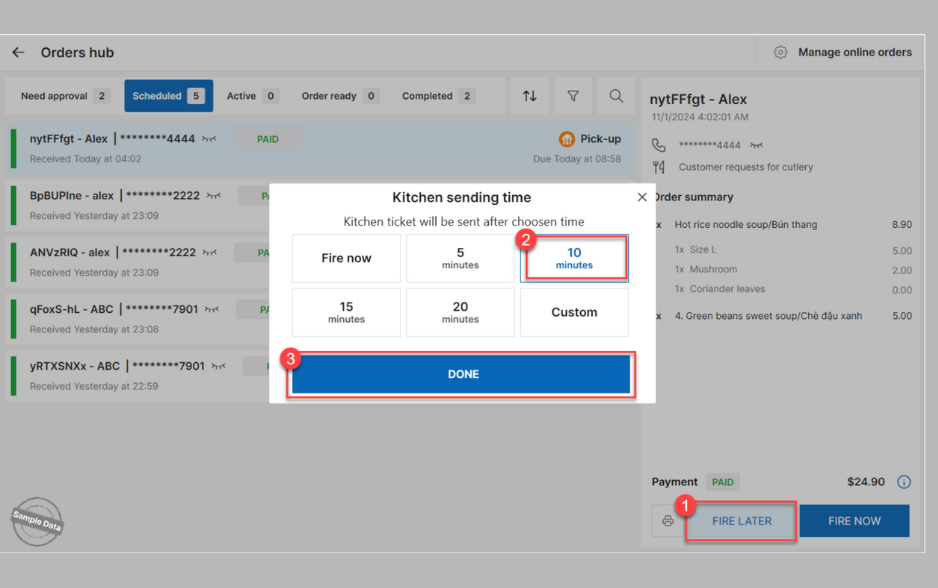
Task: Open the Completed tab
Action: 438,96
